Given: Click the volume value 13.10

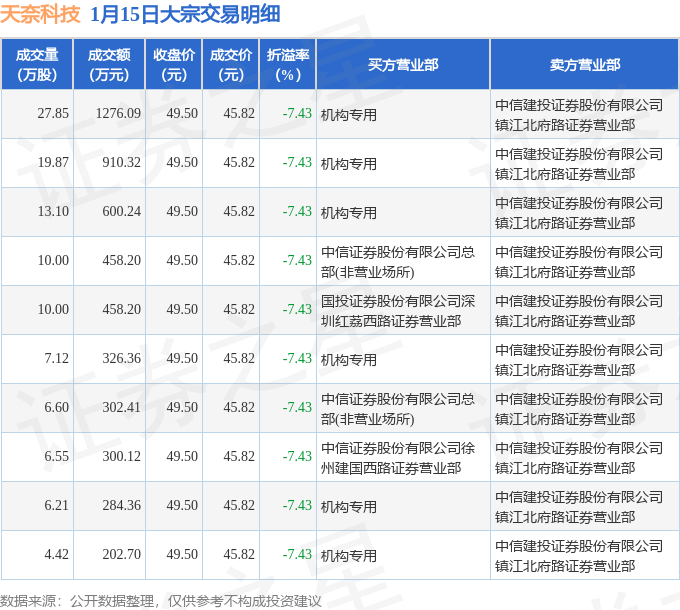Looking at the screenshot, I should 53,212.
